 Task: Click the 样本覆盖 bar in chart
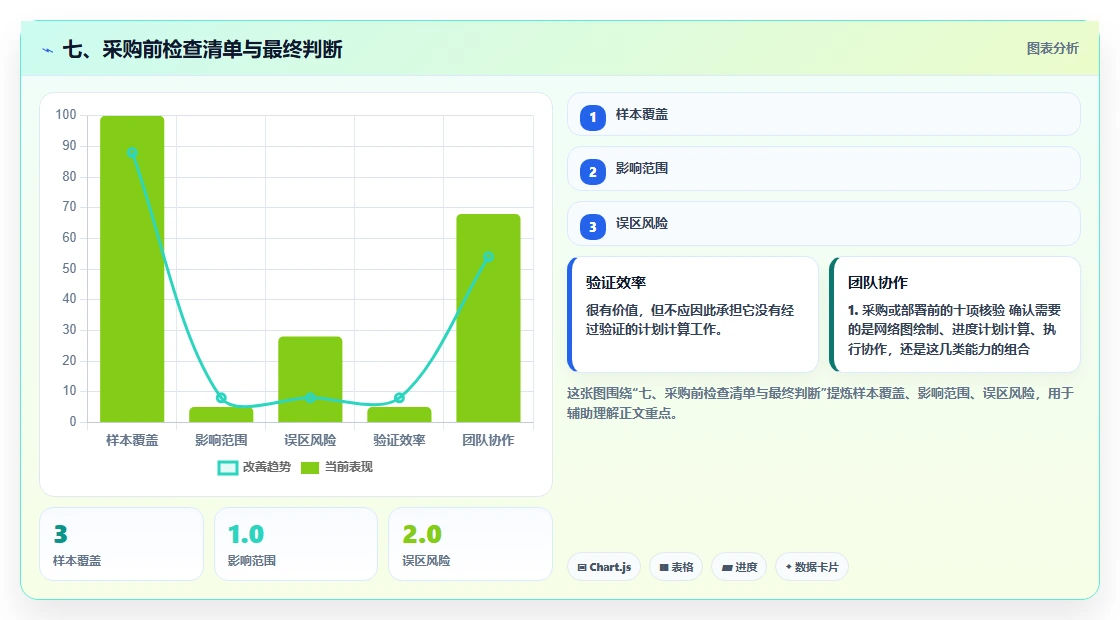coord(132,269)
